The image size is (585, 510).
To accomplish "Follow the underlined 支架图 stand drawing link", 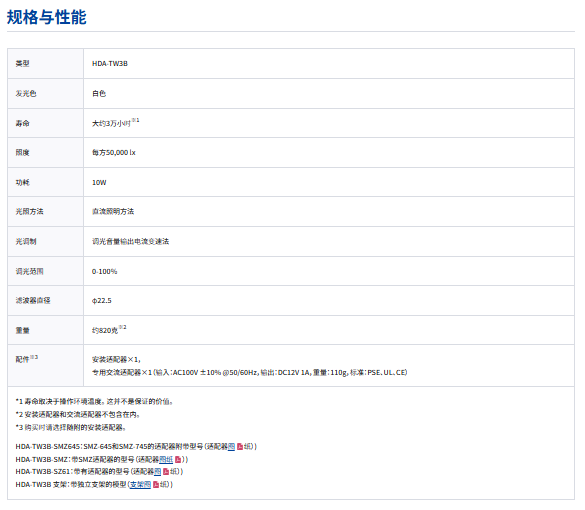I will (x=140, y=484).
